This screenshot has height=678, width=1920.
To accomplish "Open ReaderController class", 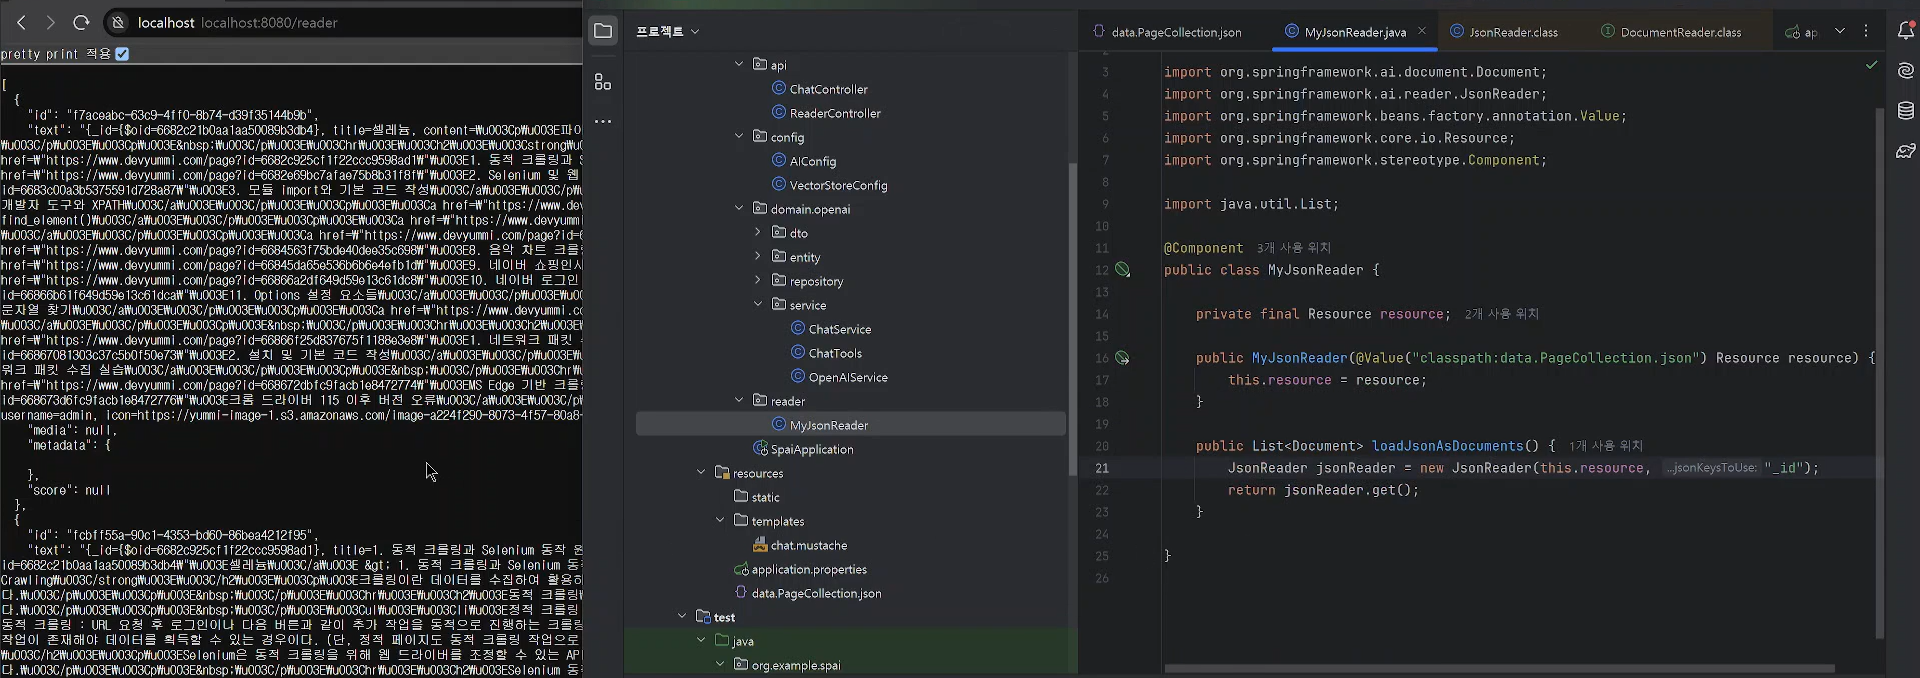I will [x=835, y=113].
